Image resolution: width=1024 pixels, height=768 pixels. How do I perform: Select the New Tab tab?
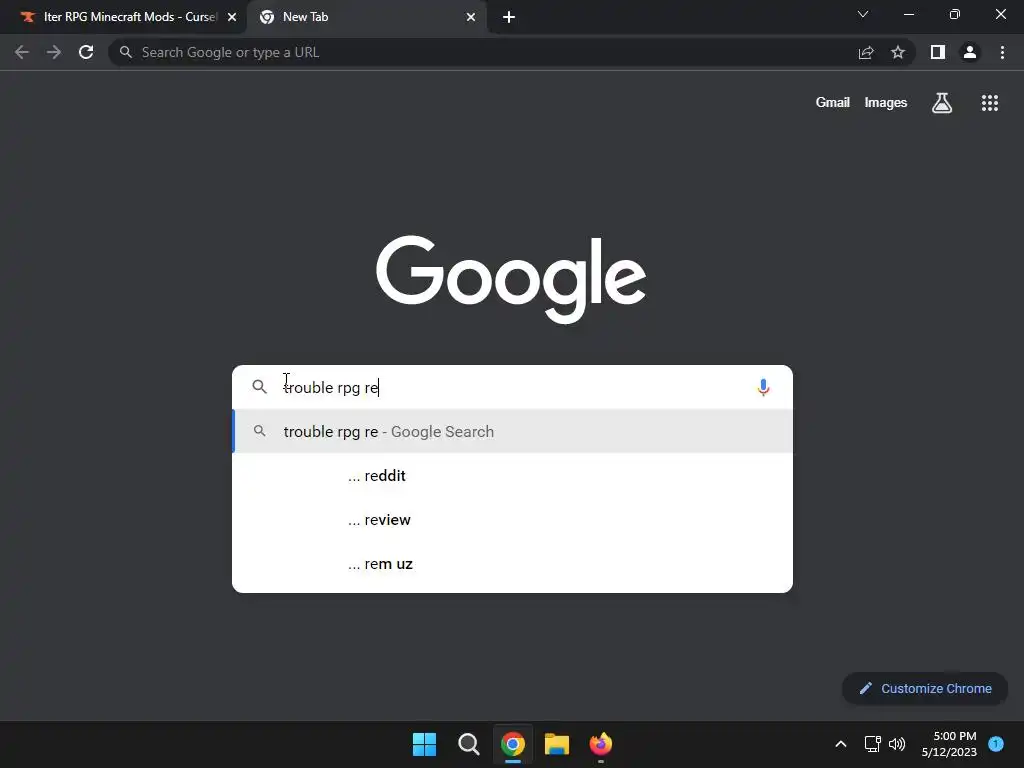pos(367,17)
